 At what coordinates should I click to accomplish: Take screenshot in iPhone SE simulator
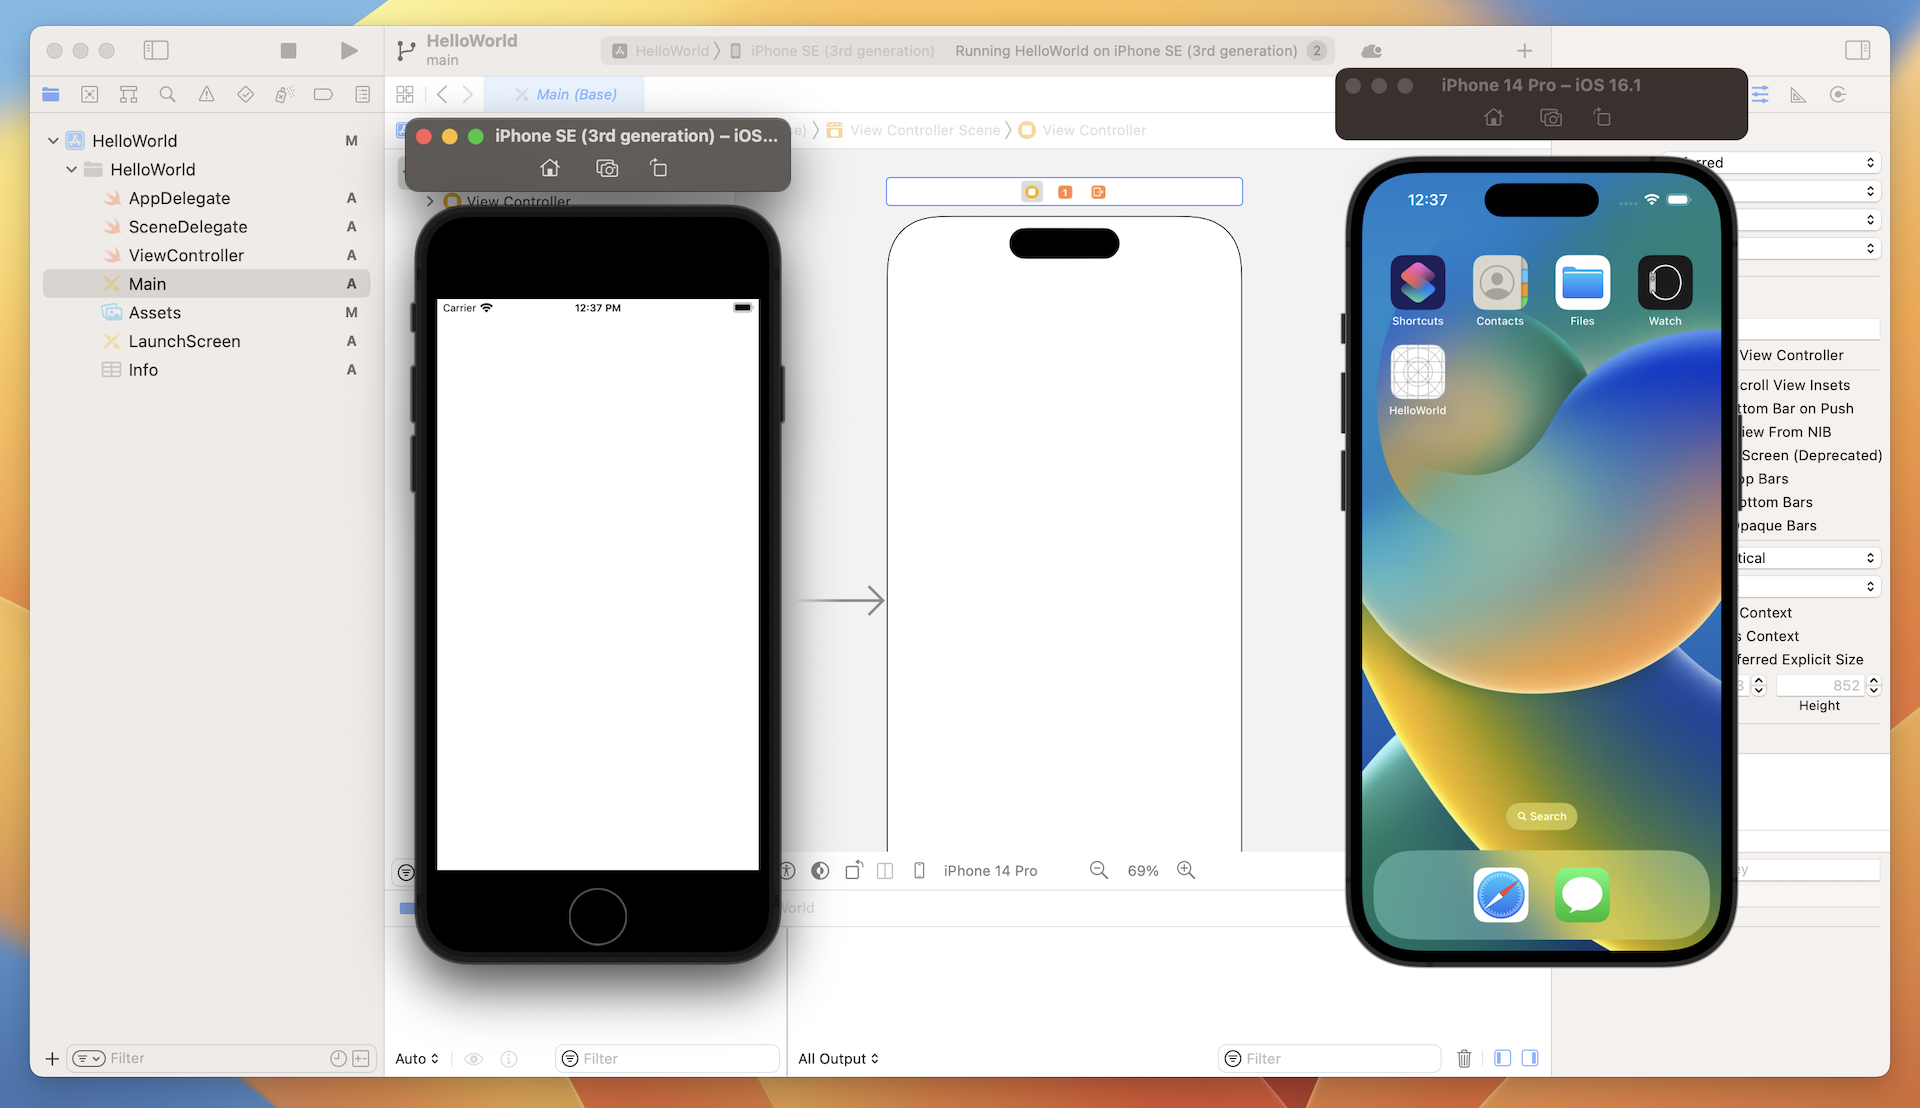coord(606,168)
